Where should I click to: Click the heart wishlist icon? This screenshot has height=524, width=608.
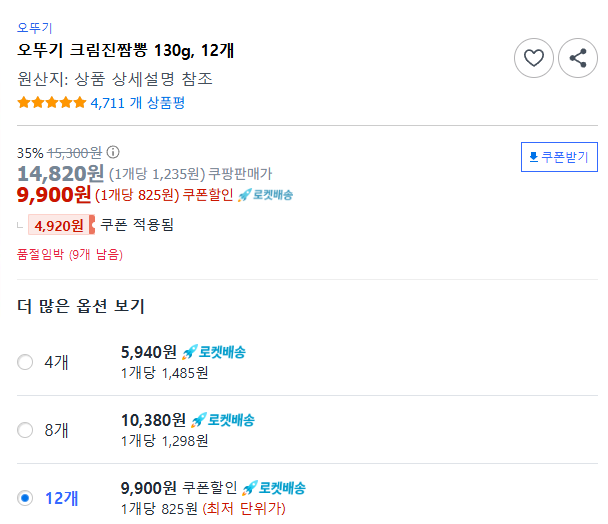click(x=534, y=58)
